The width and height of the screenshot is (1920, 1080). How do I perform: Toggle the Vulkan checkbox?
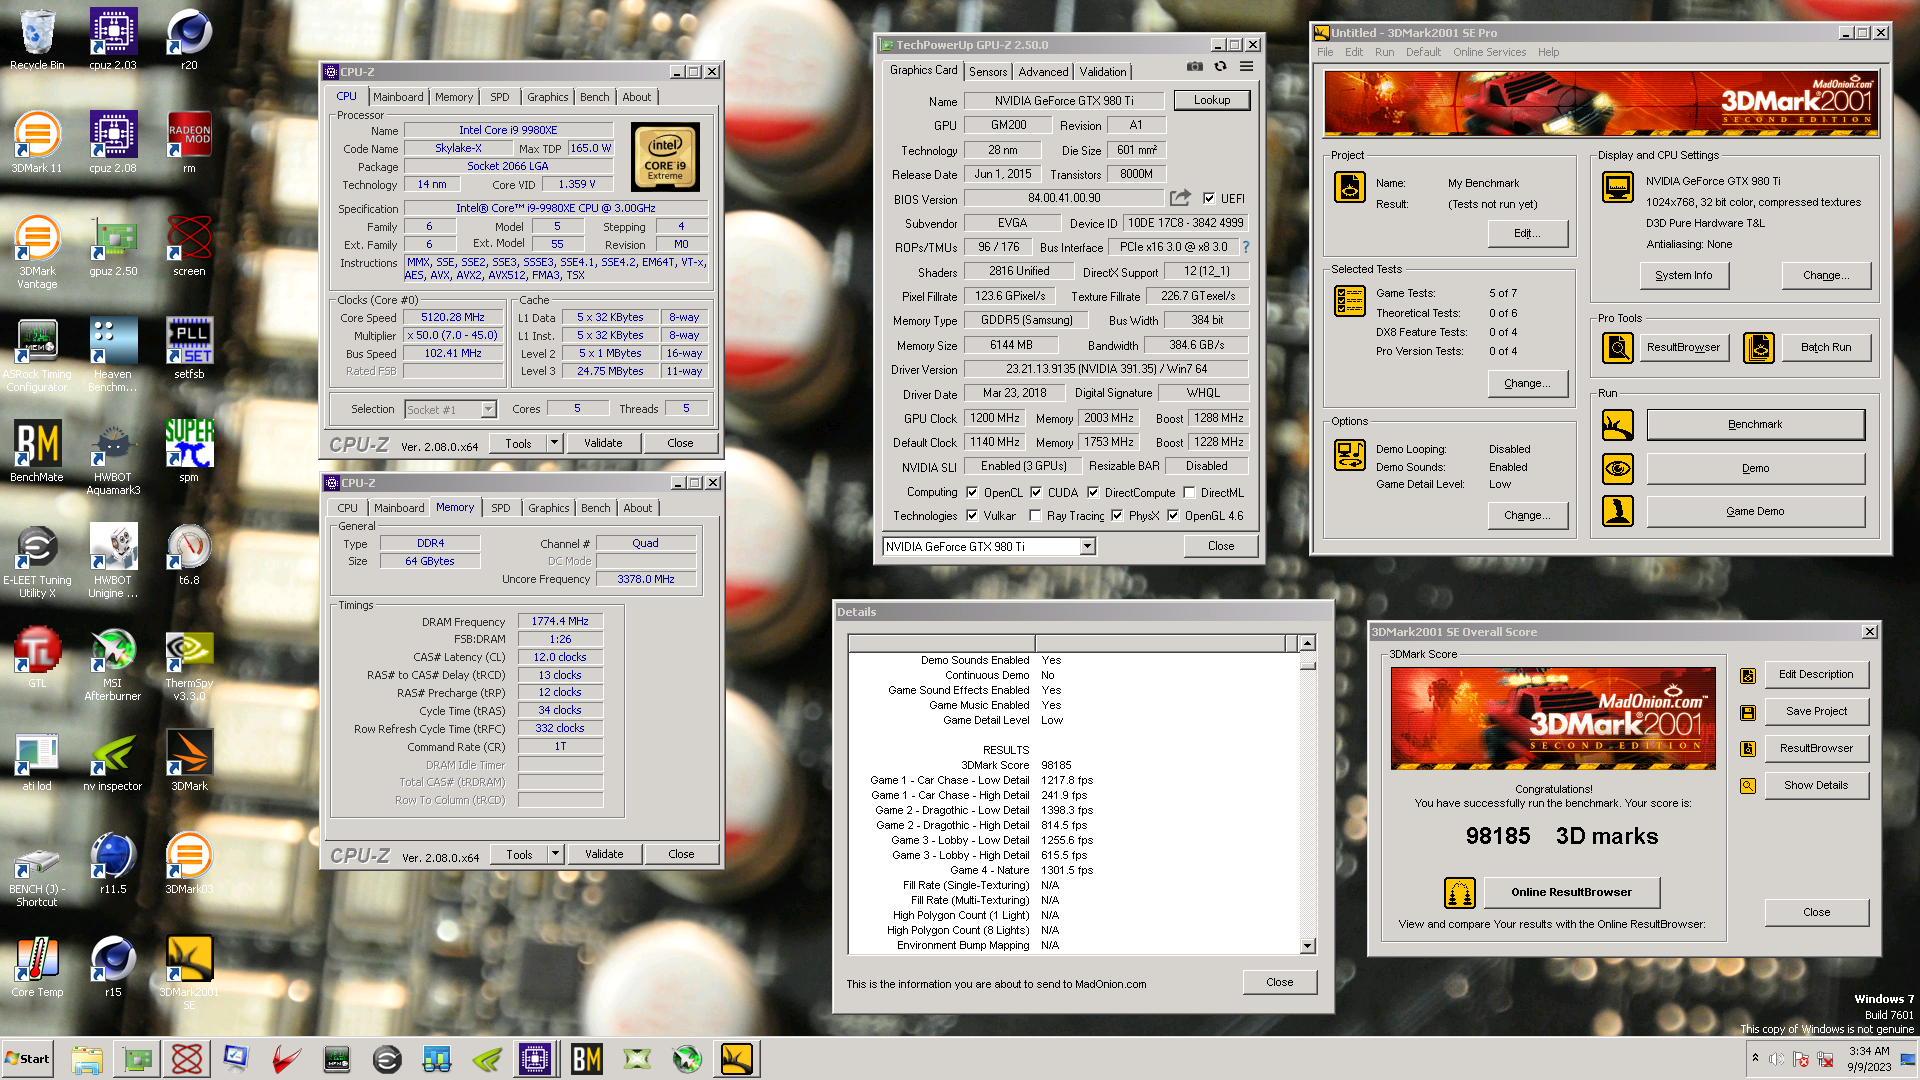[972, 516]
